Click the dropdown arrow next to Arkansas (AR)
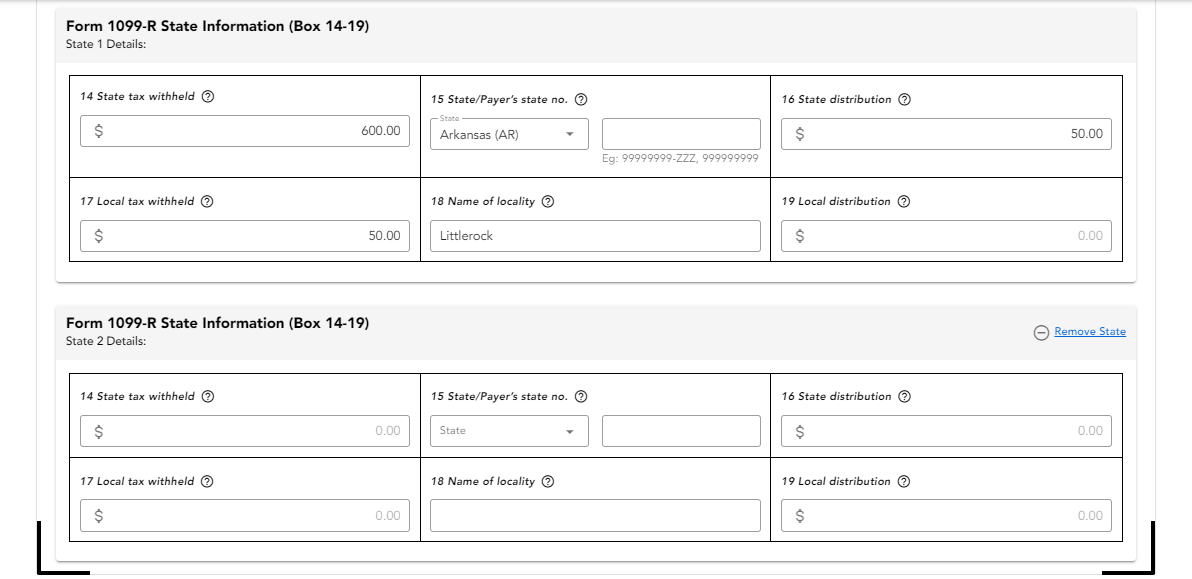This screenshot has width=1192, height=579. pyautogui.click(x=570, y=133)
